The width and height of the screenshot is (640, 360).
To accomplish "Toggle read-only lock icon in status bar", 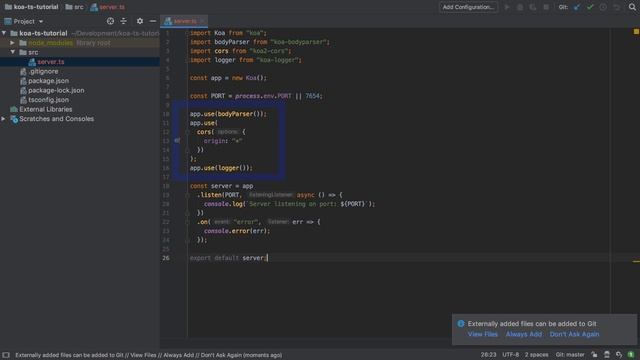I will 594,355.
